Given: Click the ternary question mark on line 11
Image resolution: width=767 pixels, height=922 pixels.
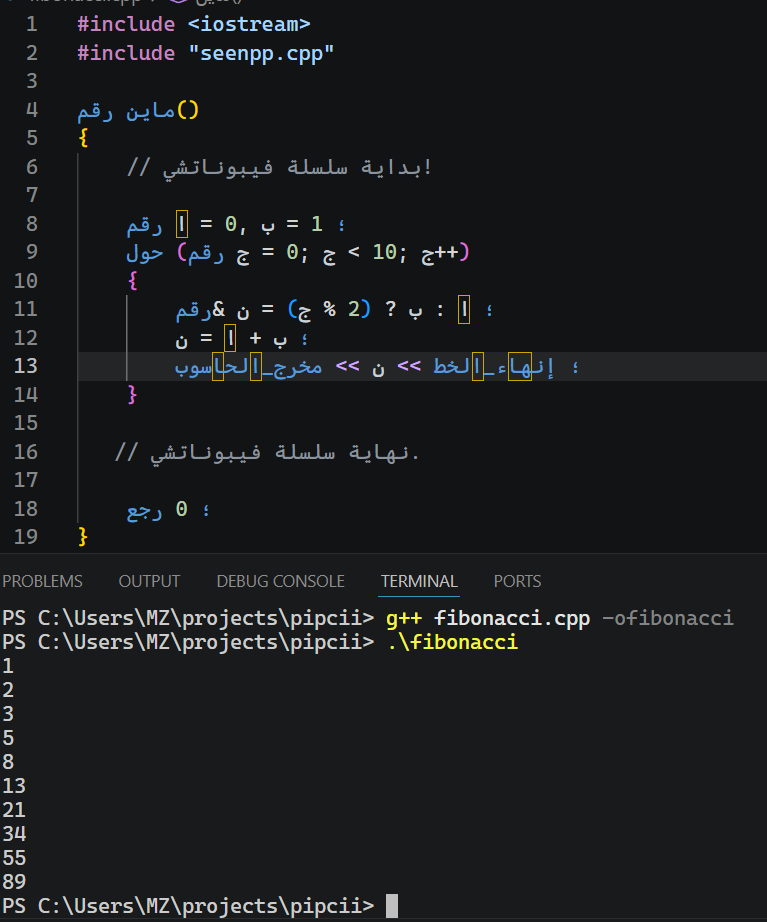Looking at the screenshot, I should (x=391, y=309).
